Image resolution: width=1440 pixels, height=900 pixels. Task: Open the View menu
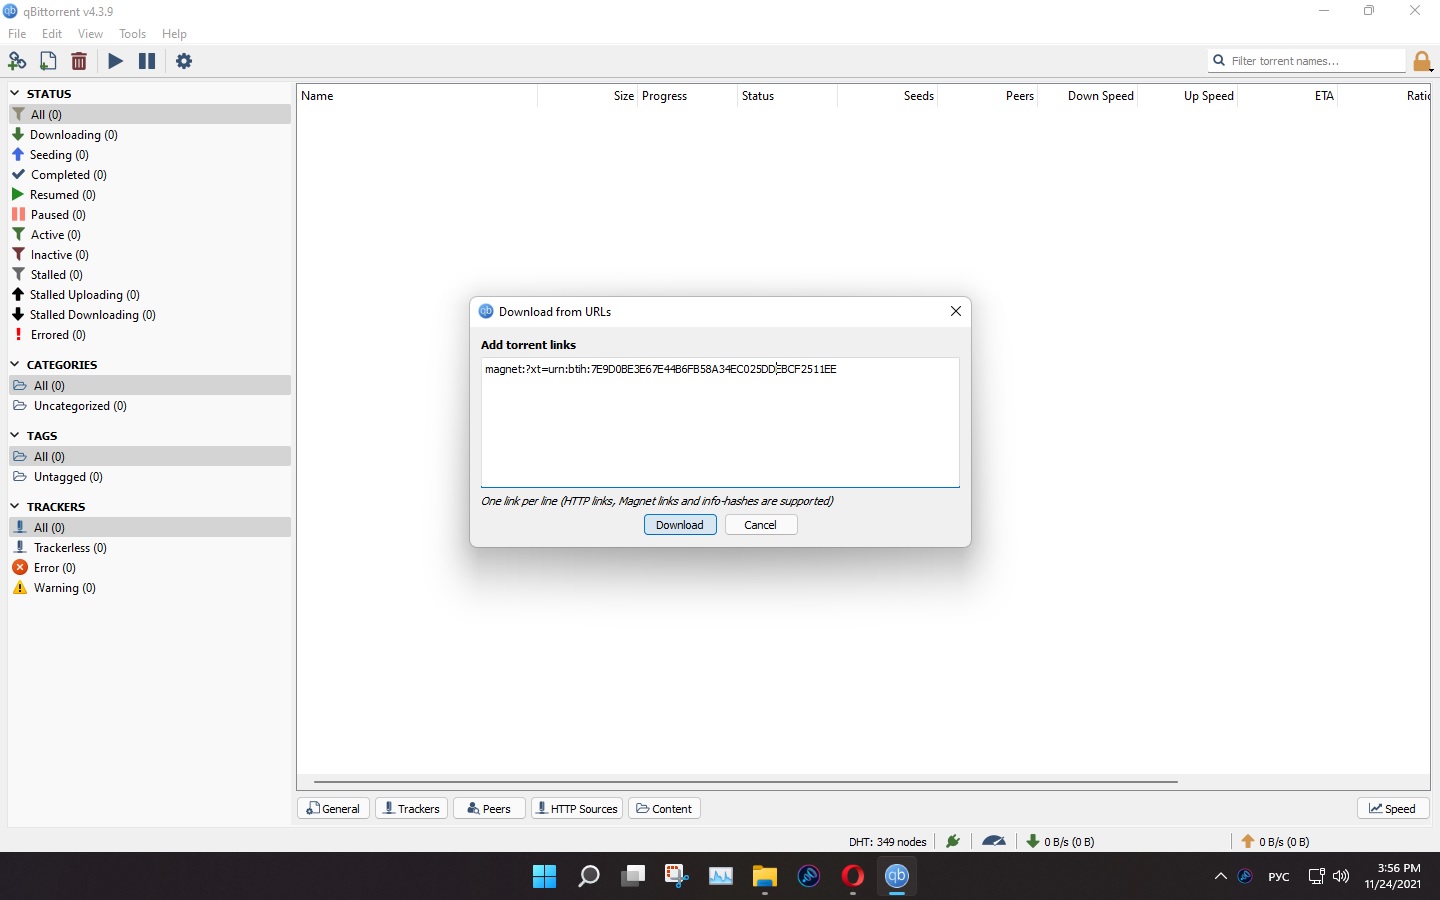[90, 33]
